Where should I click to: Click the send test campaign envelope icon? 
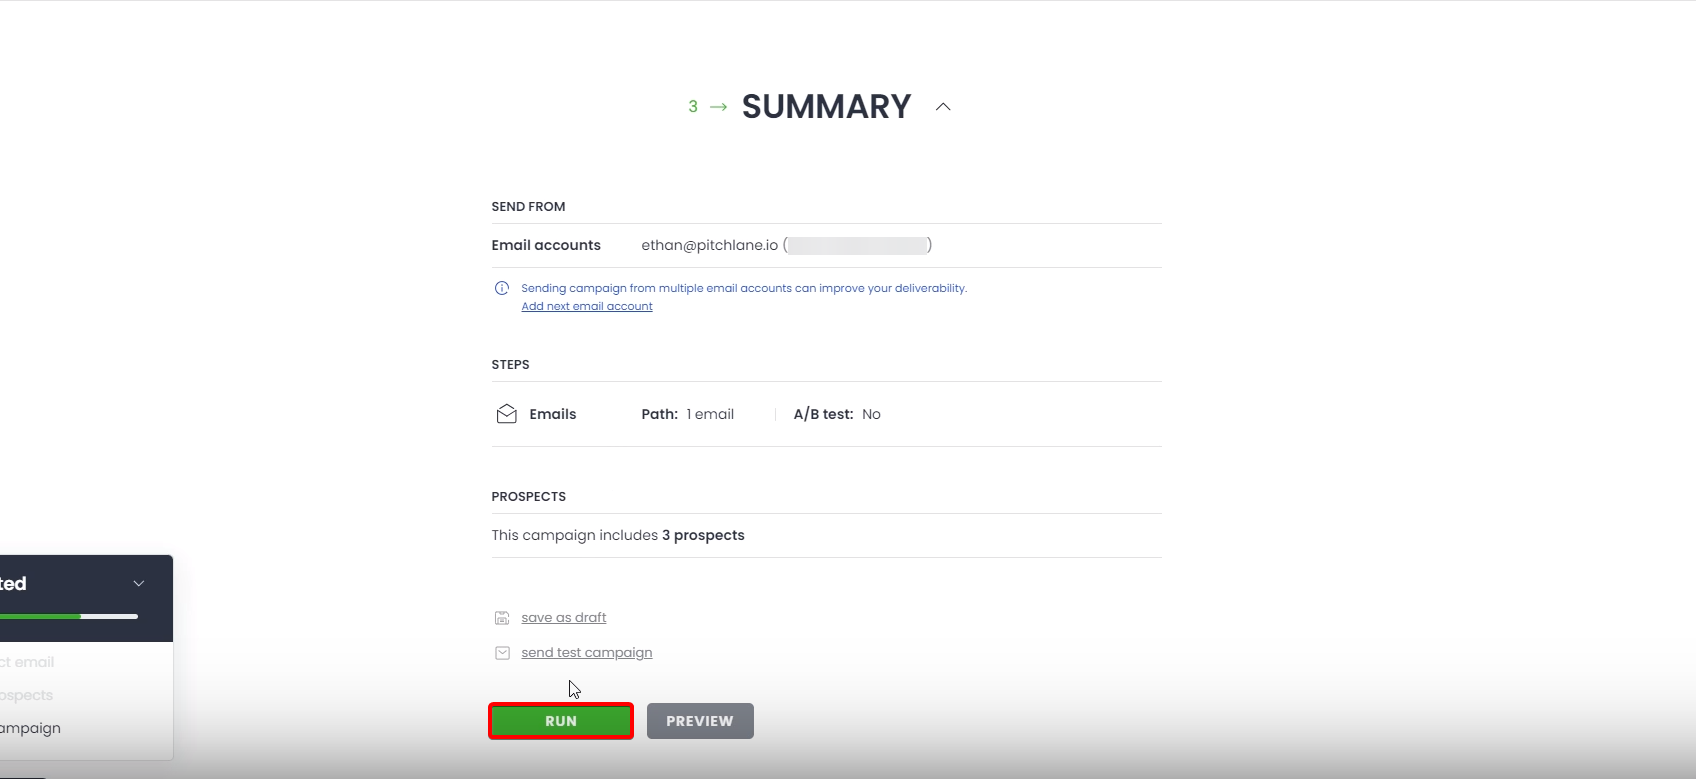[502, 653]
